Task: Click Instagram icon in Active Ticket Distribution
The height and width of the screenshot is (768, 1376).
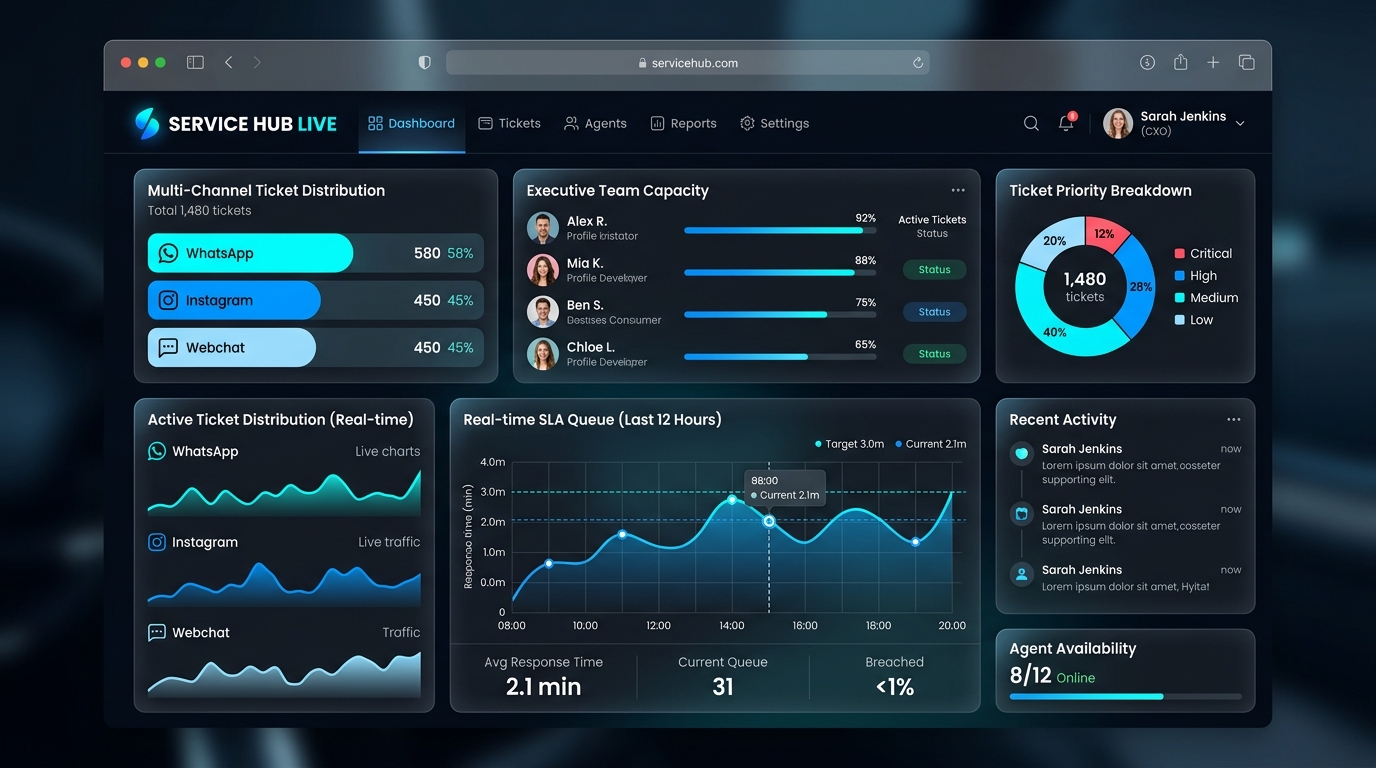Action: pyautogui.click(x=157, y=542)
